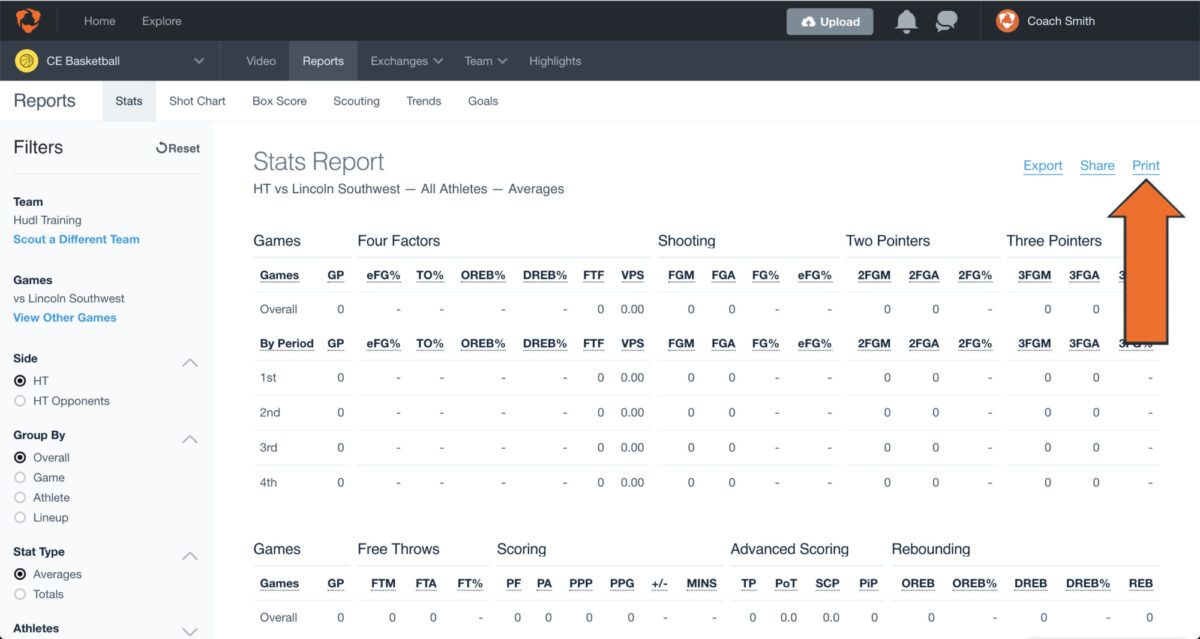Go to Home in top bar
The width and height of the screenshot is (1200, 639).
pyautogui.click(x=100, y=21)
